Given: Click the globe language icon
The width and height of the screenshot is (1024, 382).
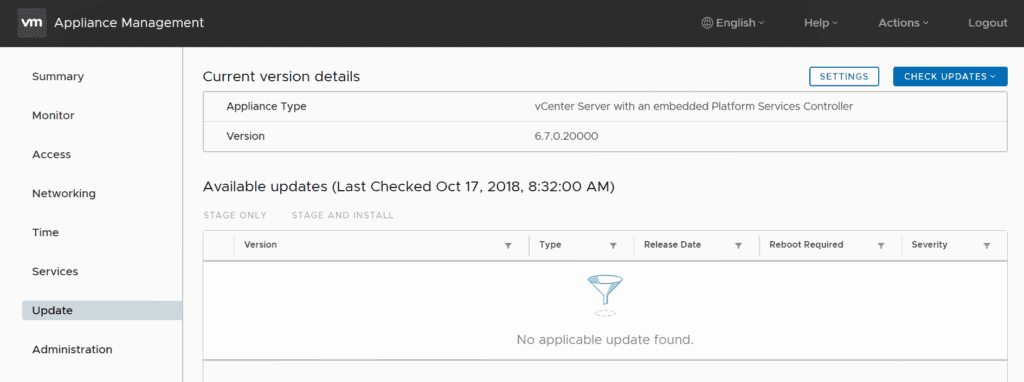Looking at the screenshot, I should 707,23.
